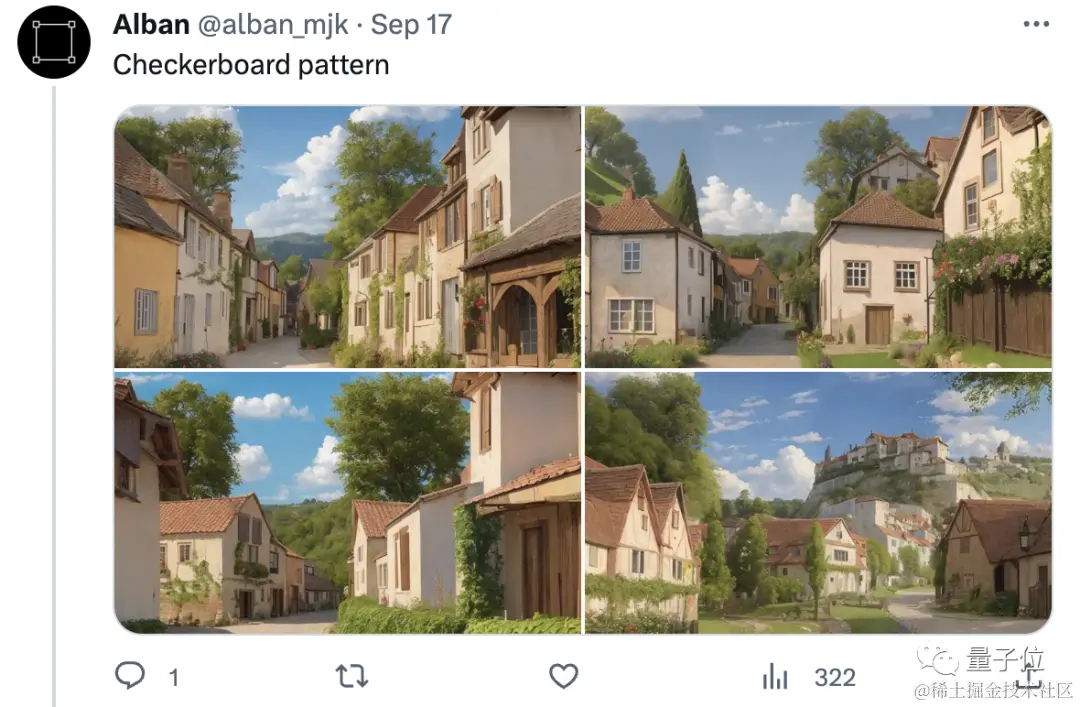The width and height of the screenshot is (1080, 707).
Task: Open Alban's black profile avatar
Action: (54, 42)
